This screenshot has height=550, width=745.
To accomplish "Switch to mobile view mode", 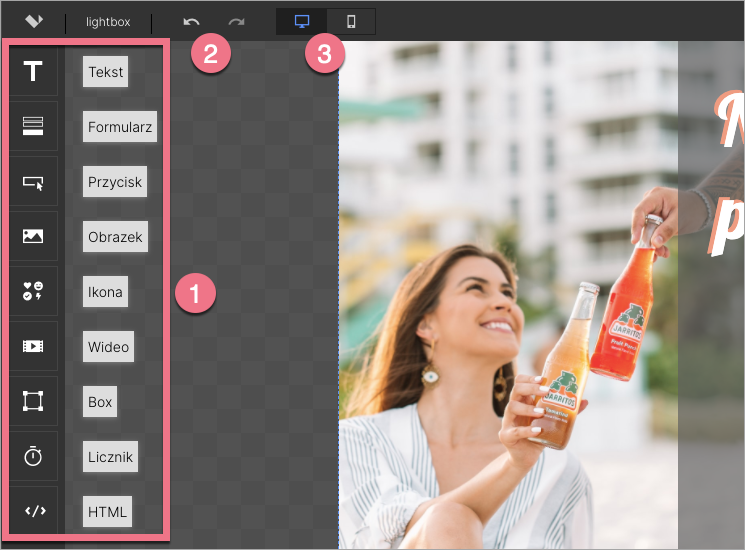I will pos(351,21).
